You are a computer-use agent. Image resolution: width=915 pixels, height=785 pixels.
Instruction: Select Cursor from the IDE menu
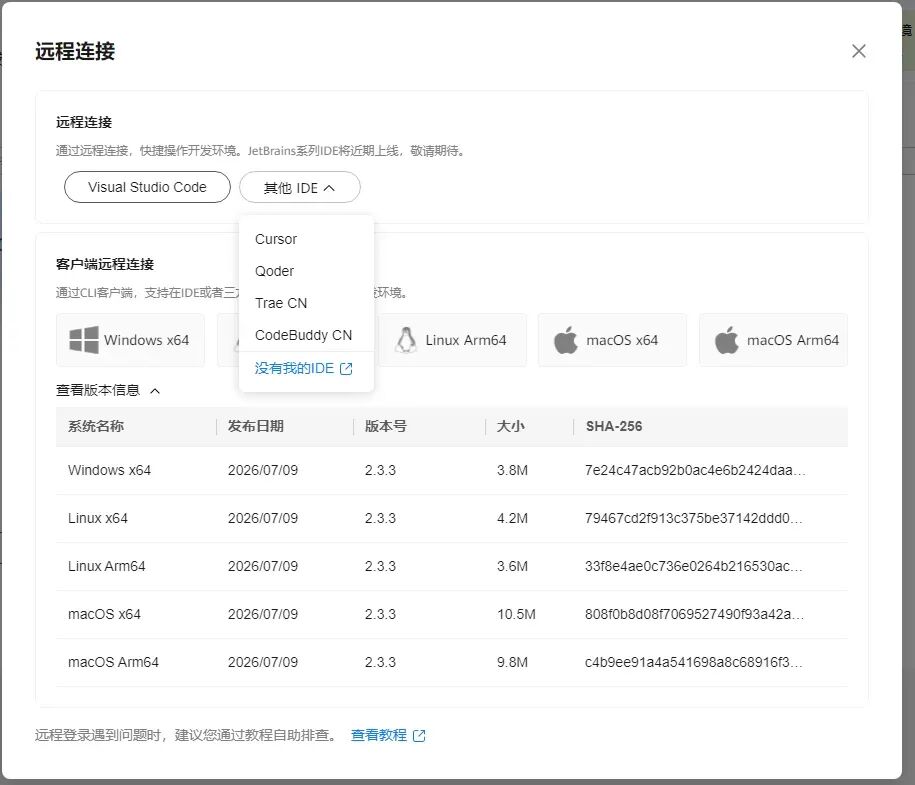coord(276,239)
